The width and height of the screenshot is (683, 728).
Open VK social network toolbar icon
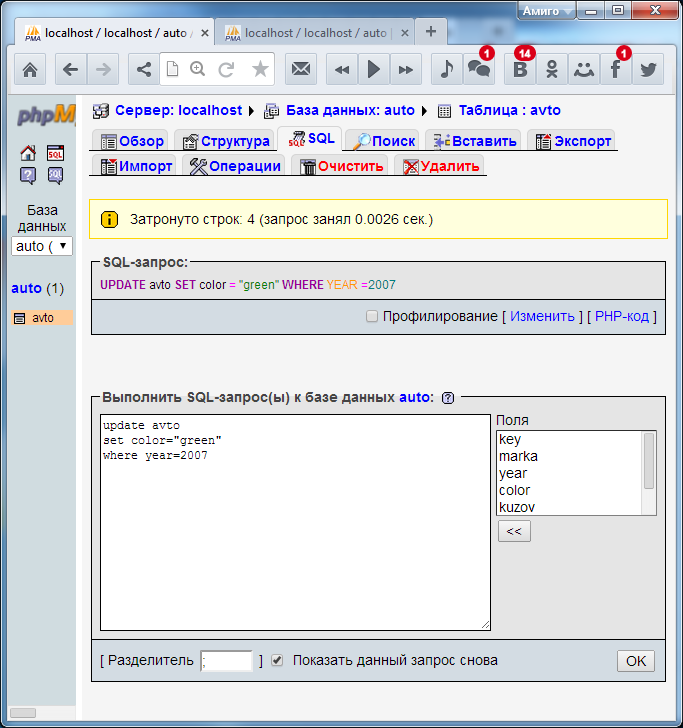(519, 69)
